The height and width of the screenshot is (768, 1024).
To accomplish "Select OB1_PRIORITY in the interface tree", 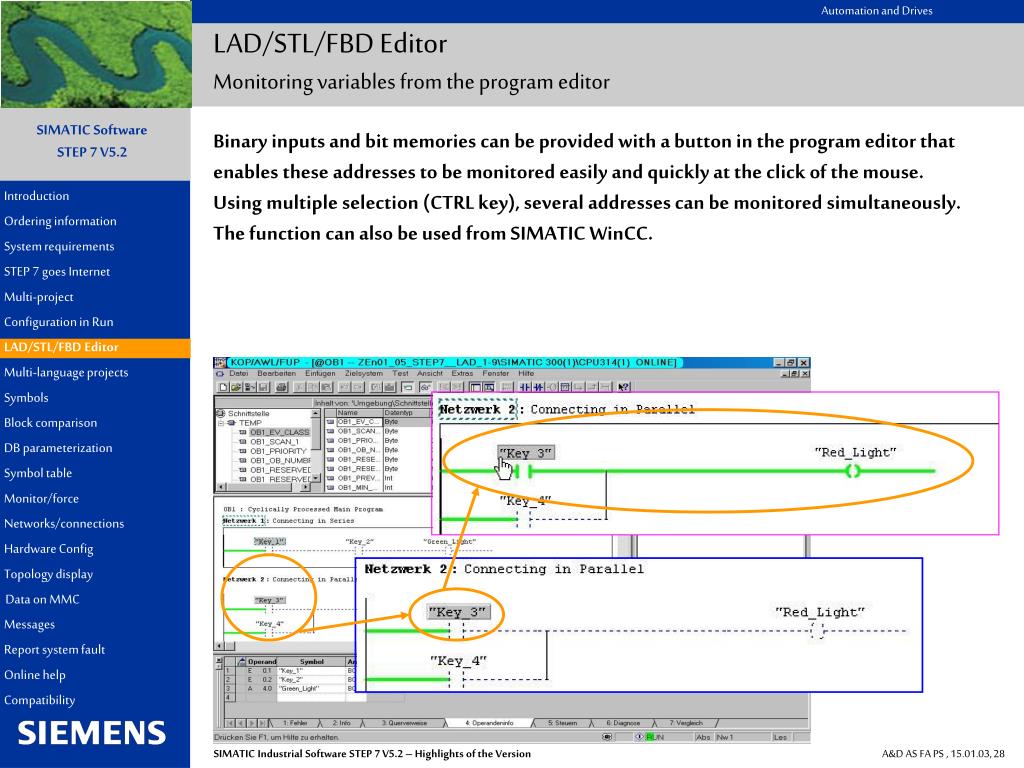I will pyautogui.click(x=278, y=451).
